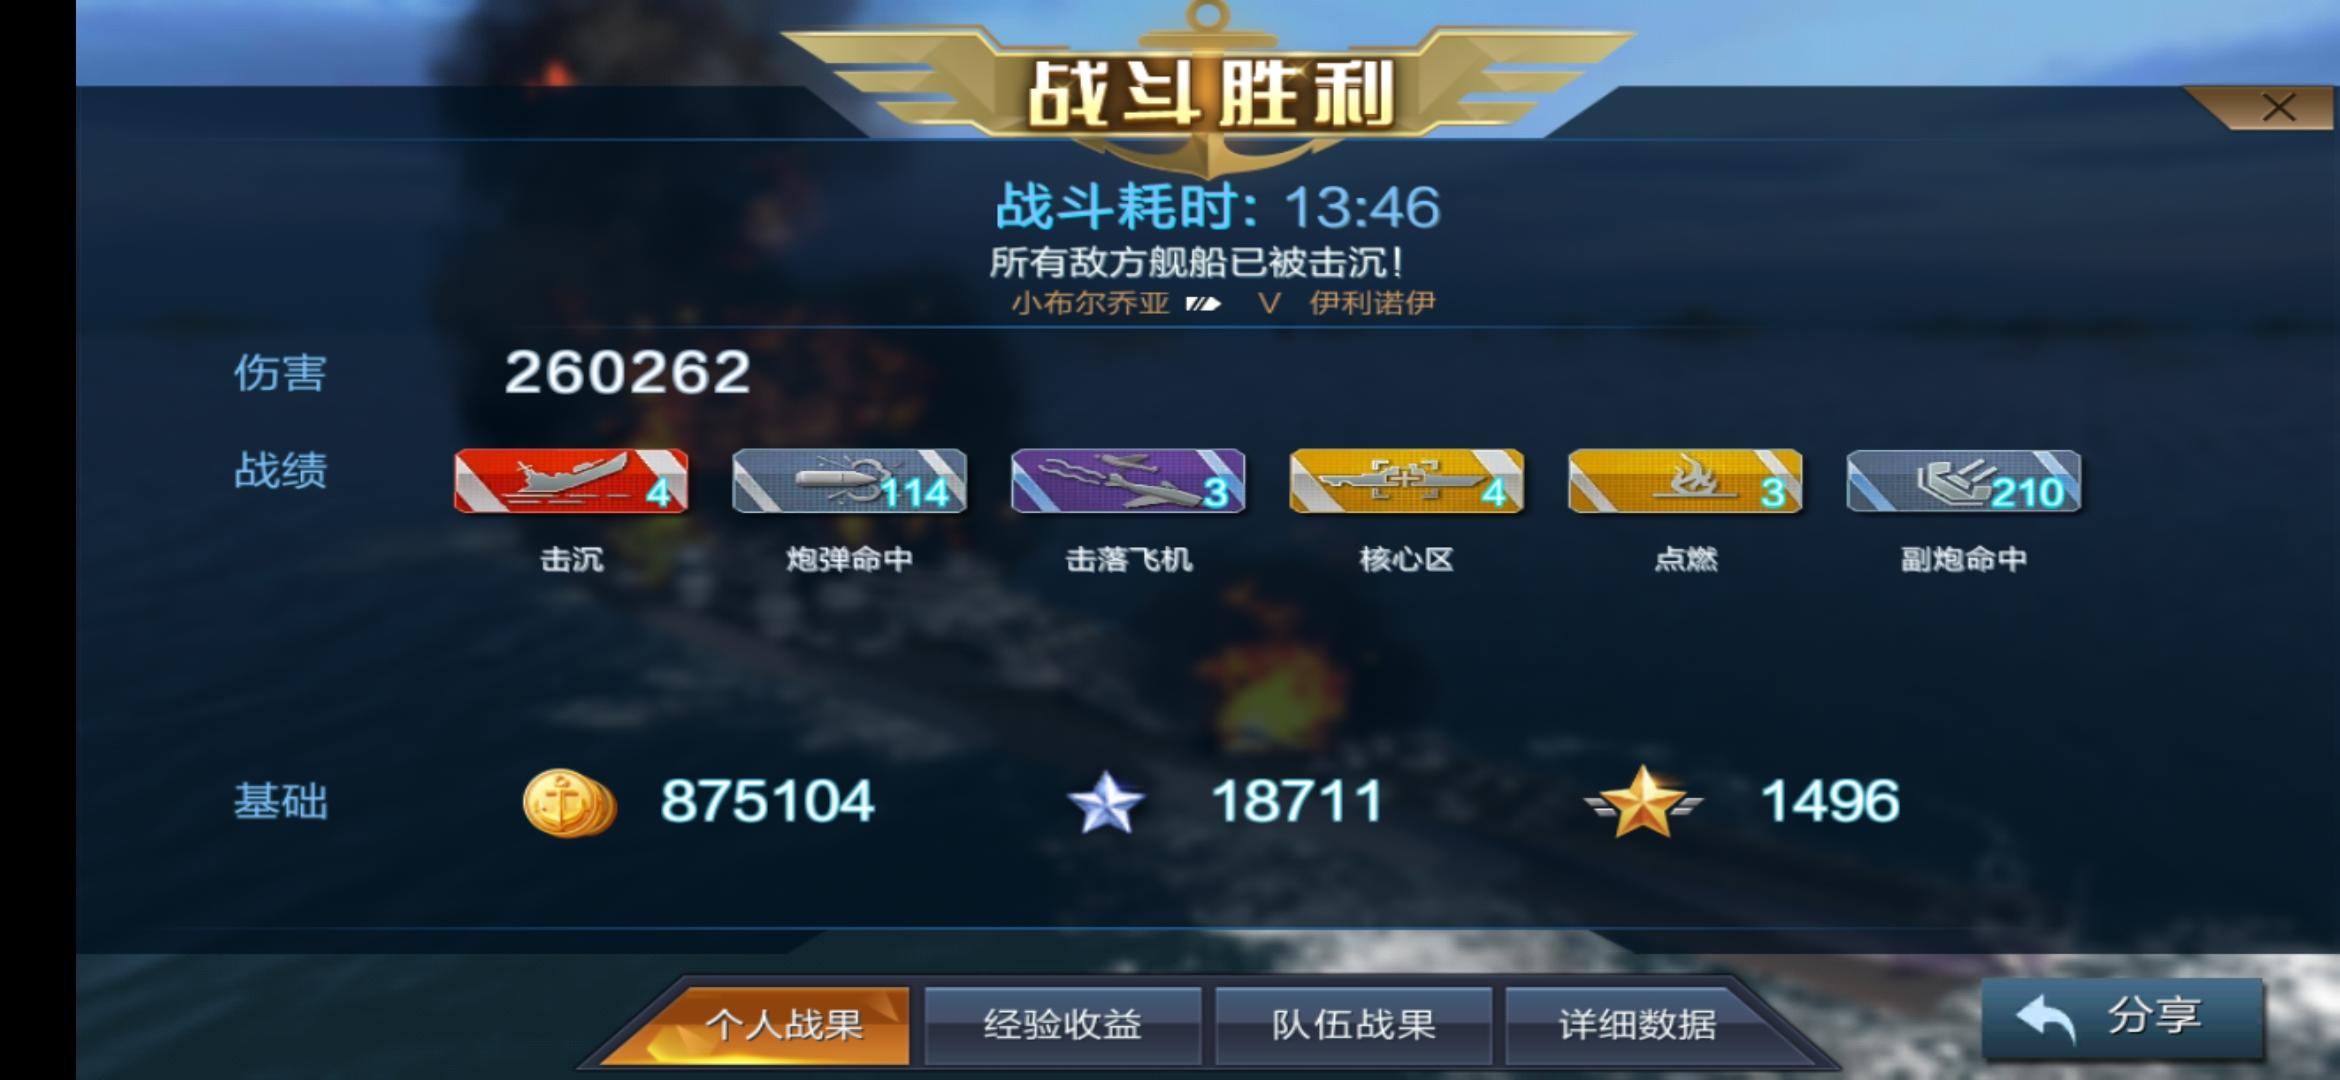Open the 详细数据 tab
The height and width of the screenshot is (1080, 2340).
1638,1025
